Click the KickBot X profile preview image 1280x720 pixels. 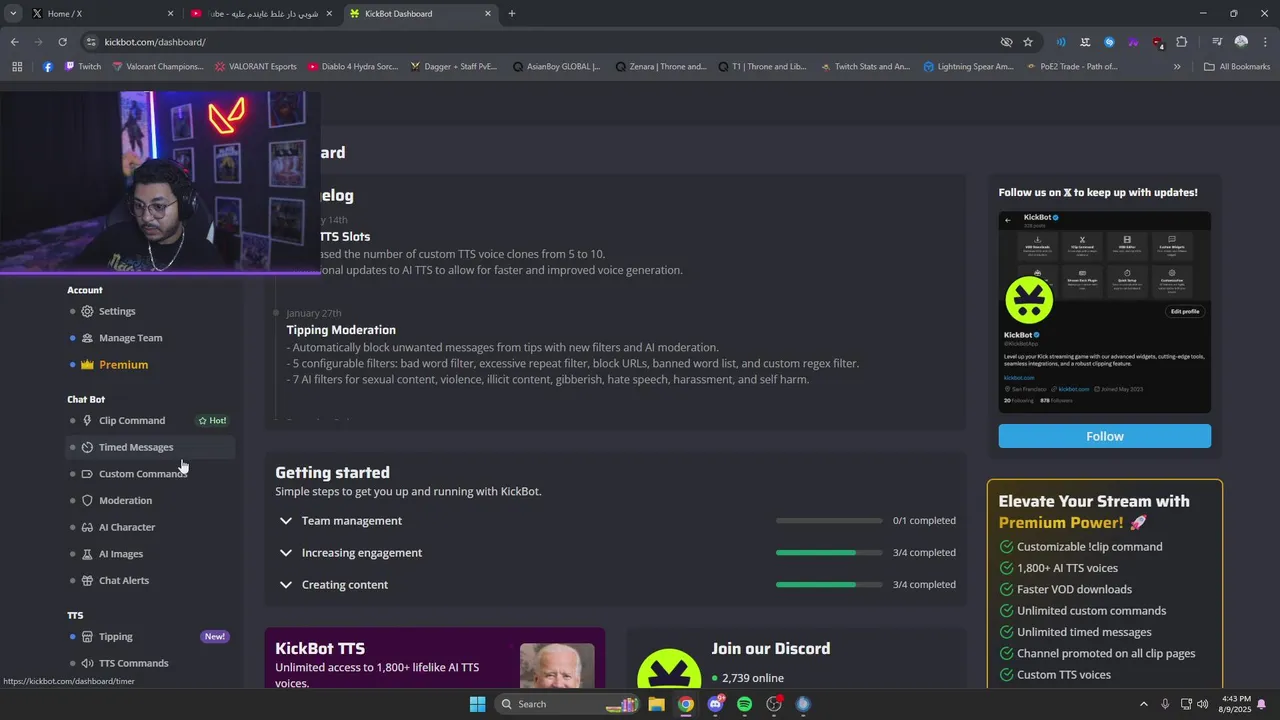(1105, 312)
